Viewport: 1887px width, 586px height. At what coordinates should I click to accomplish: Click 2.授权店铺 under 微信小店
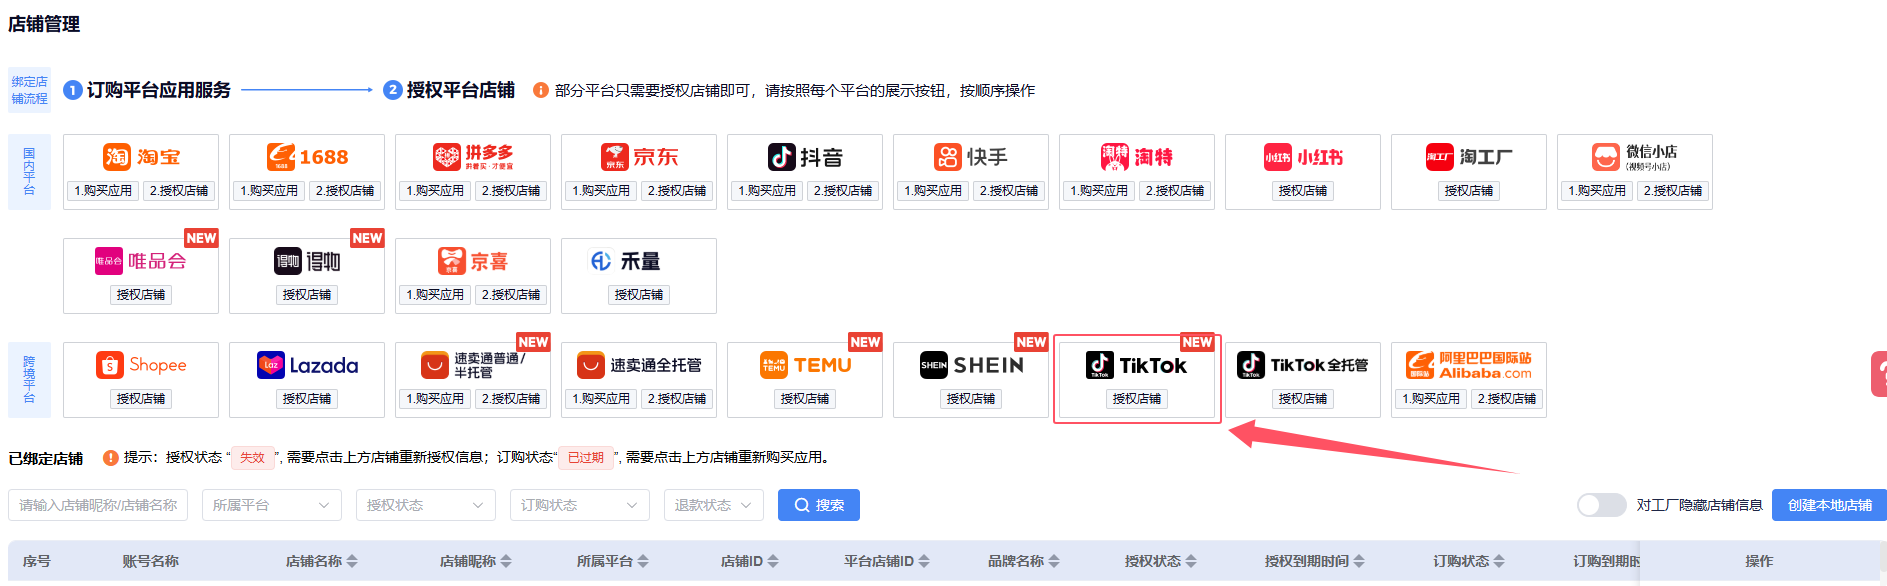tap(1673, 191)
